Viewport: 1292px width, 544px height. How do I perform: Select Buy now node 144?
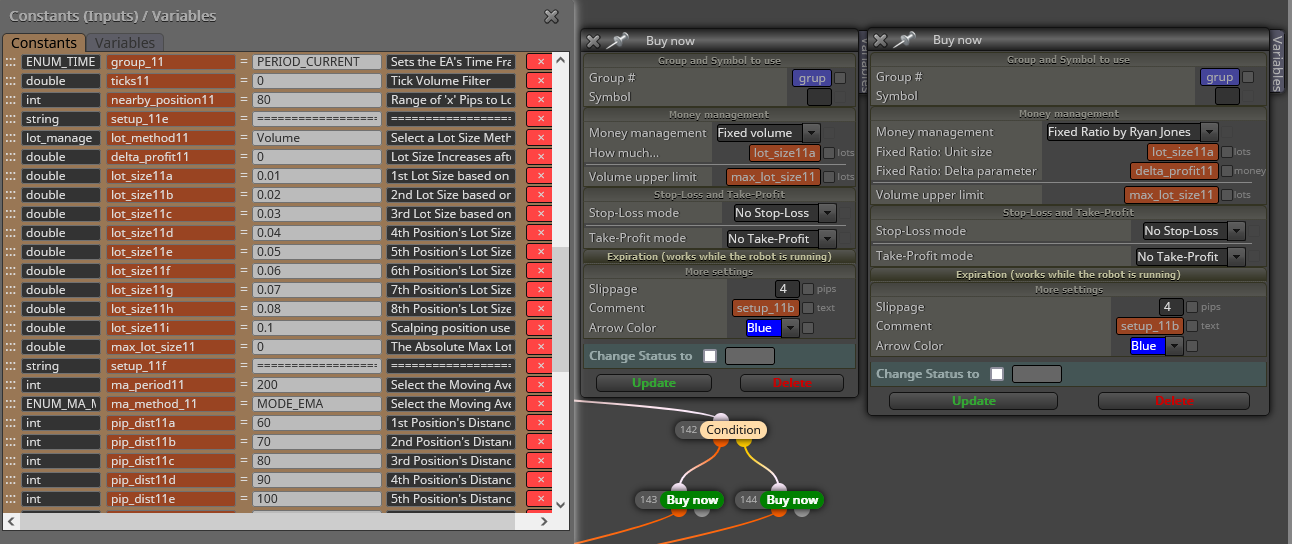point(792,500)
